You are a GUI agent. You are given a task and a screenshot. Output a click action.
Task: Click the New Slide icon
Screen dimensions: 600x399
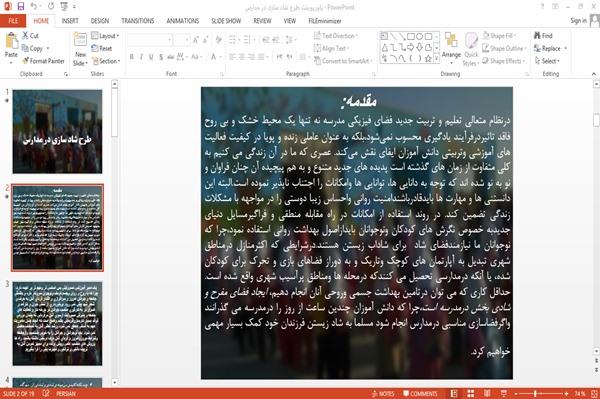pos(80,40)
